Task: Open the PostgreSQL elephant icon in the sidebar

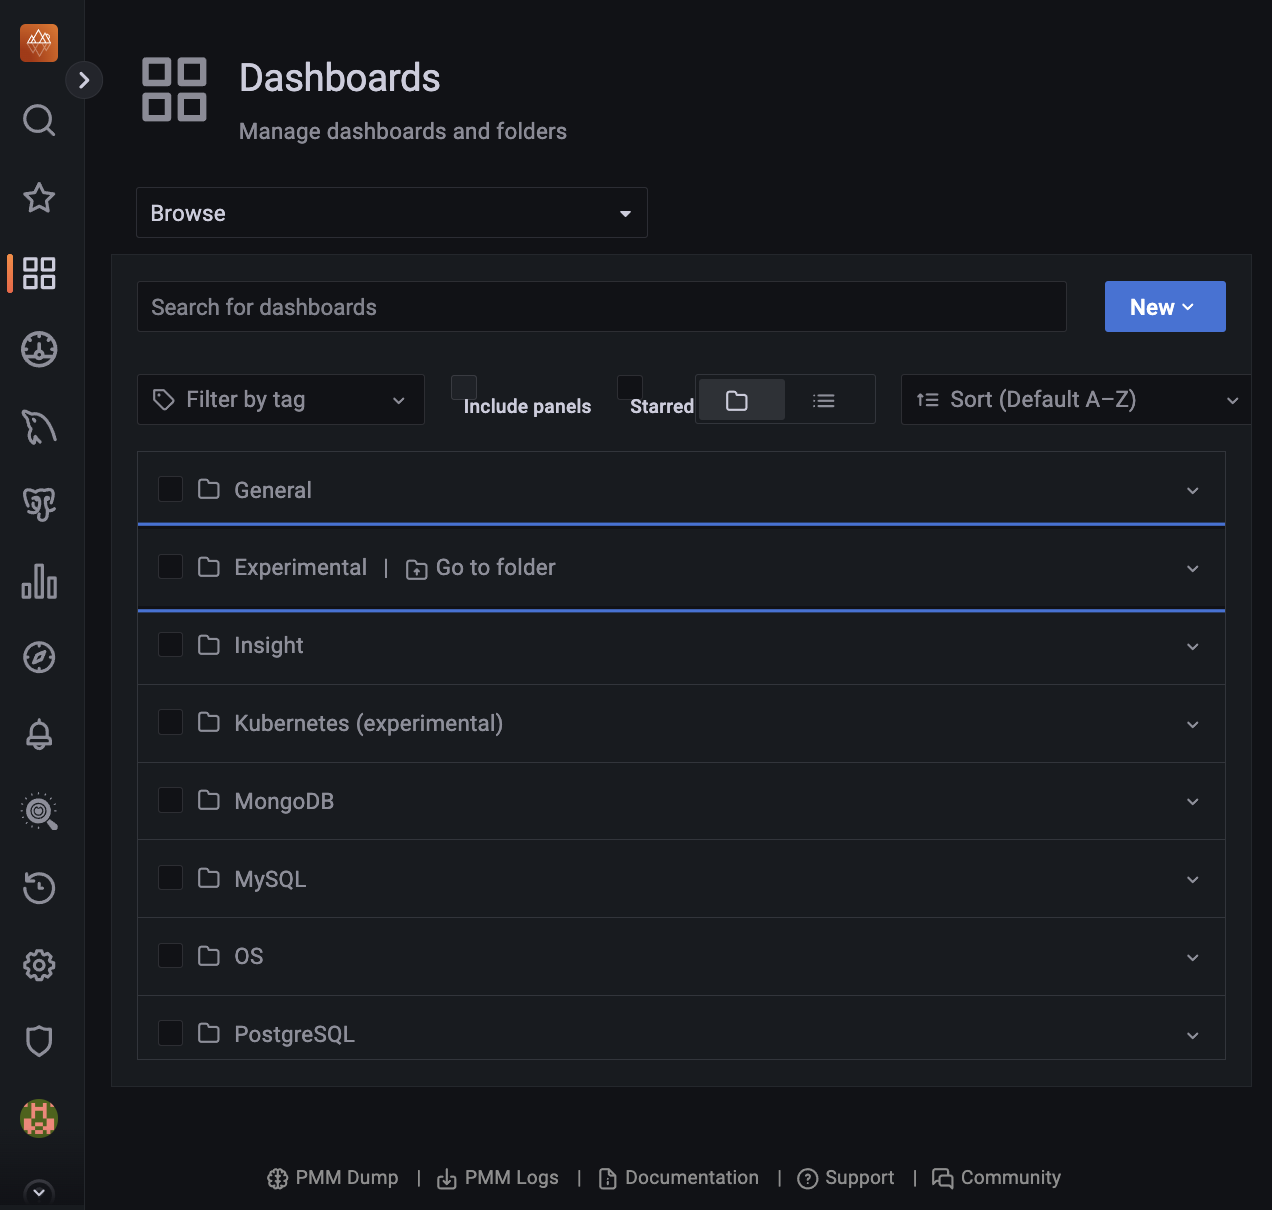Action: pyautogui.click(x=39, y=504)
